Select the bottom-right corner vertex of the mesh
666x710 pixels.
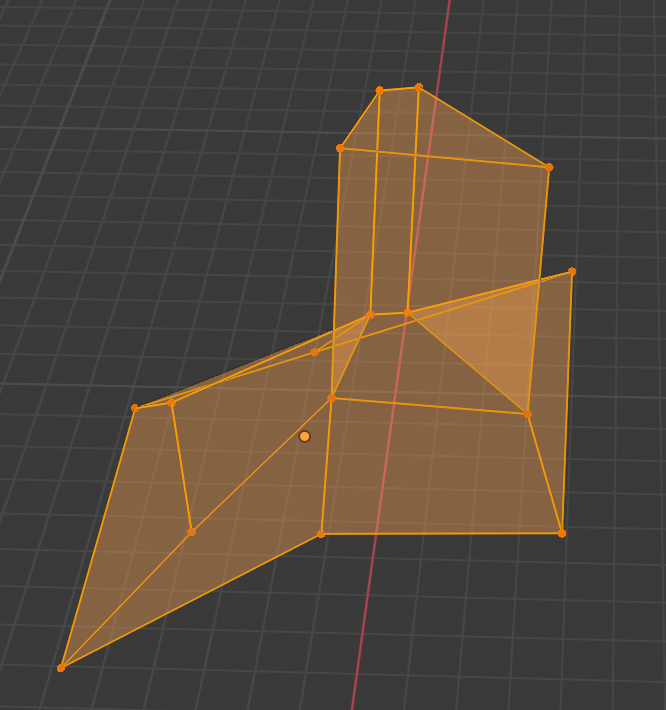click(x=562, y=533)
